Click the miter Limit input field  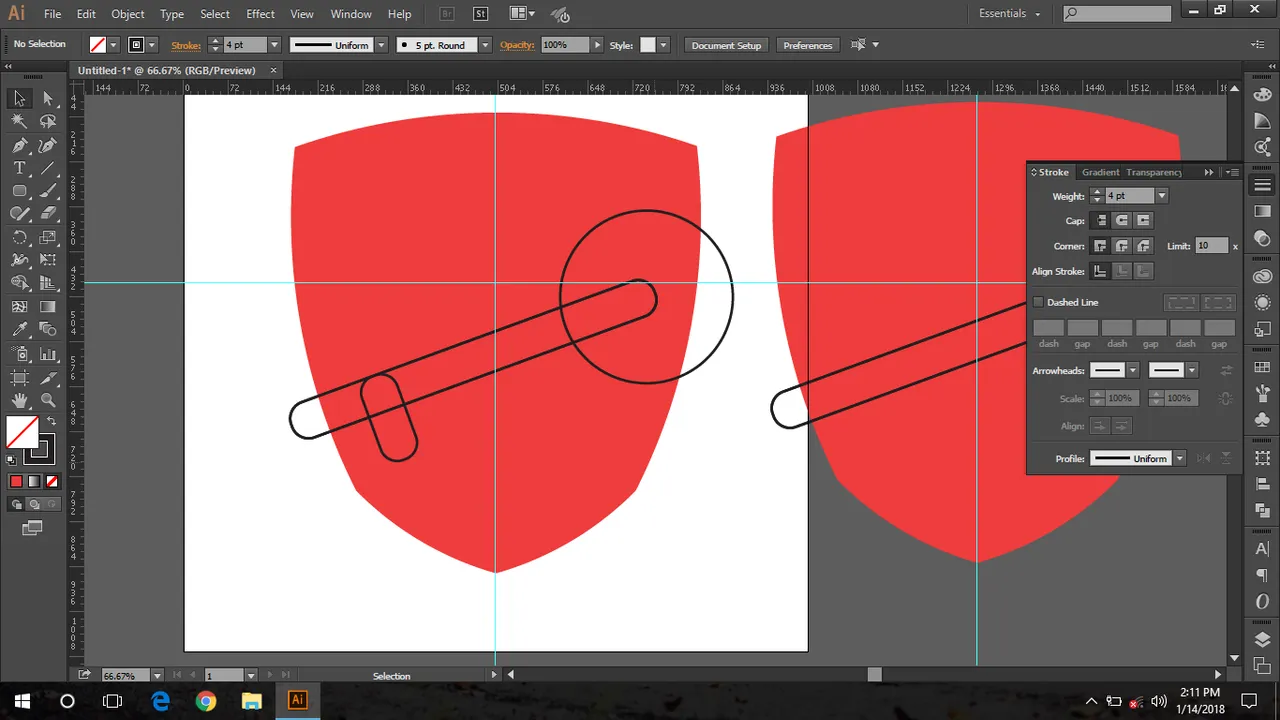click(x=1212, y=246)
